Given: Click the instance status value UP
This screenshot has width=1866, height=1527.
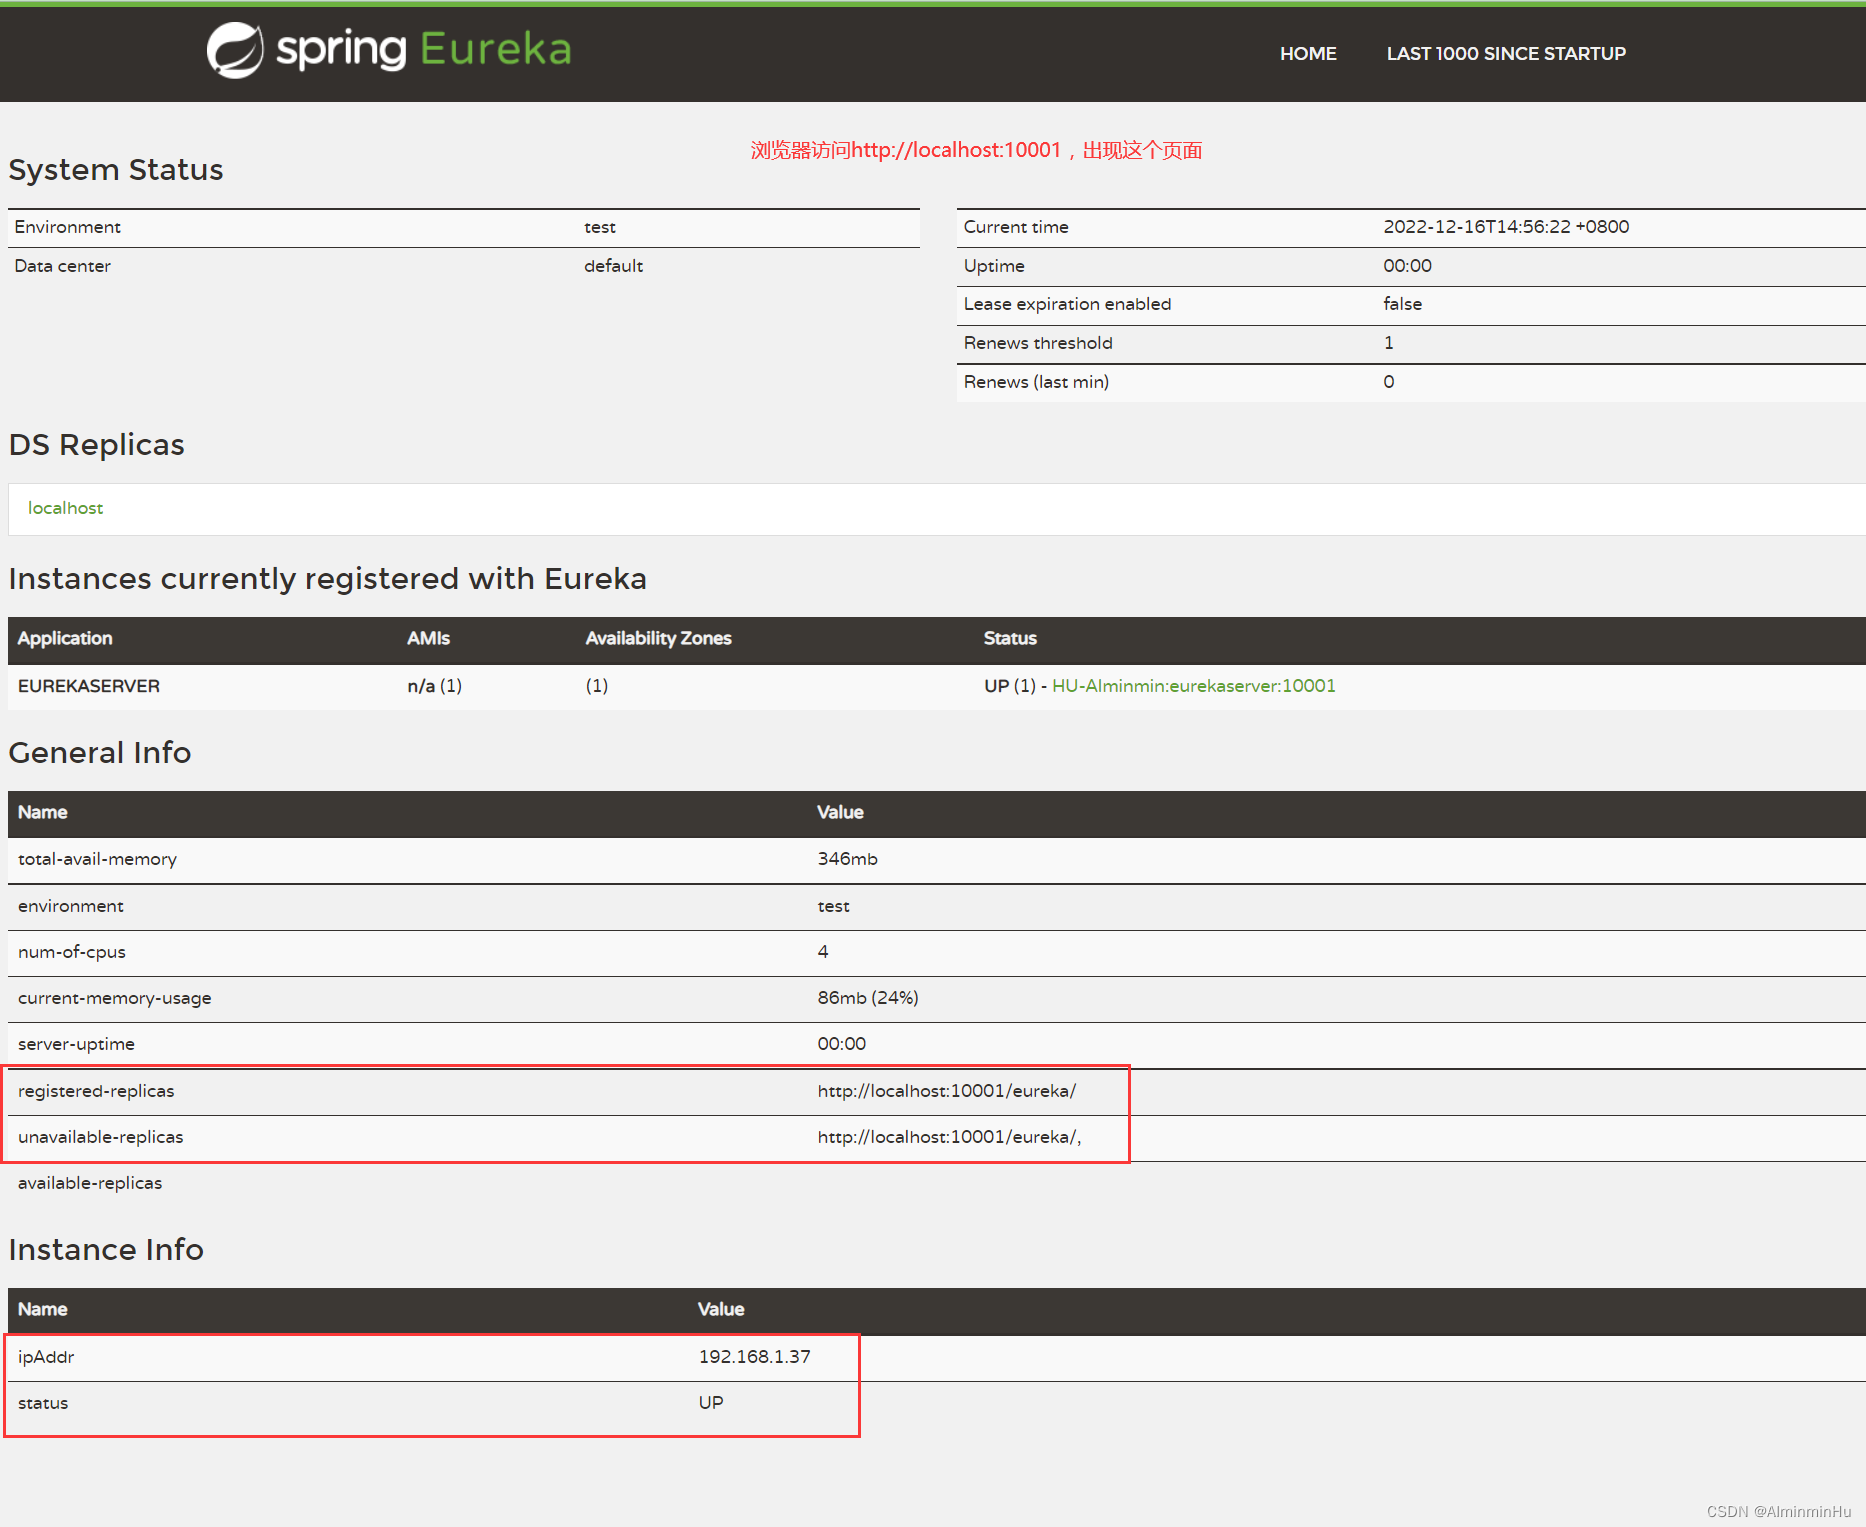Looking at the screenshot, I should (x=711, y=1403).
